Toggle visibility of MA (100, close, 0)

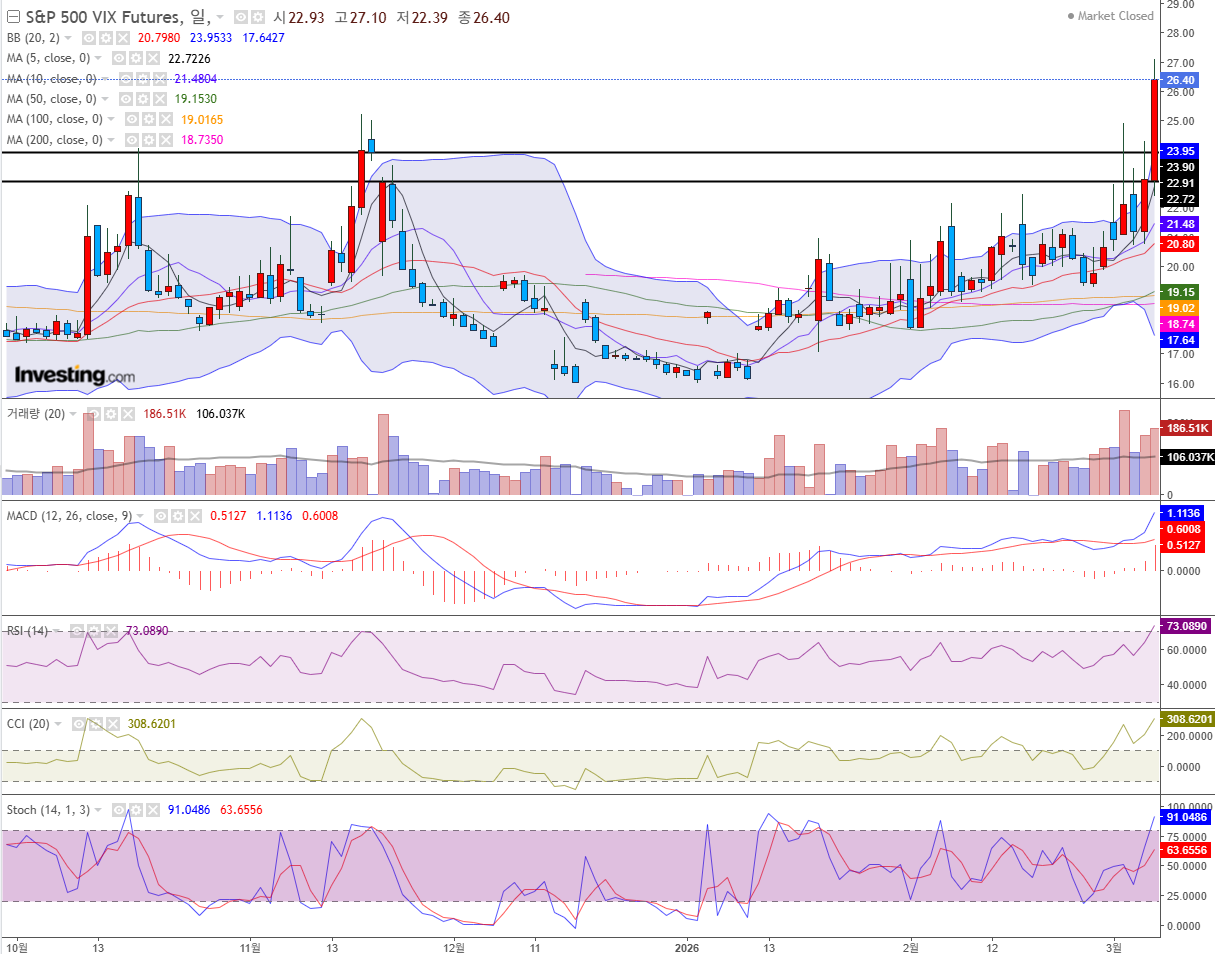pyautogui.click(x=132, y=119)
